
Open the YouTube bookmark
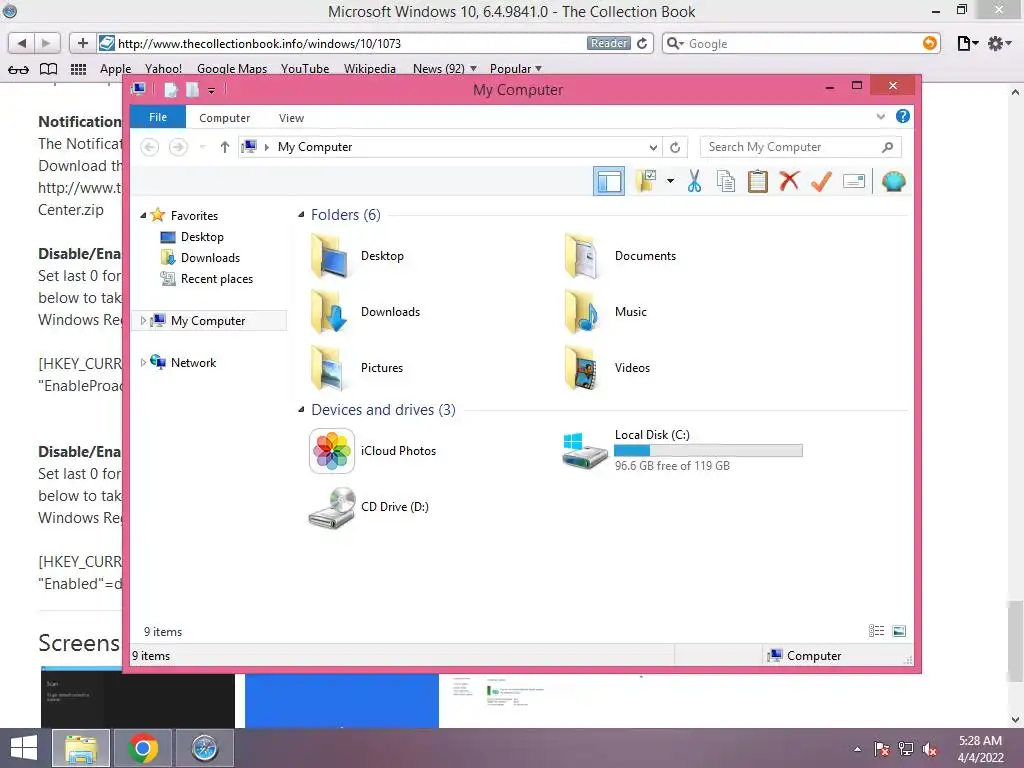[304, 69]
